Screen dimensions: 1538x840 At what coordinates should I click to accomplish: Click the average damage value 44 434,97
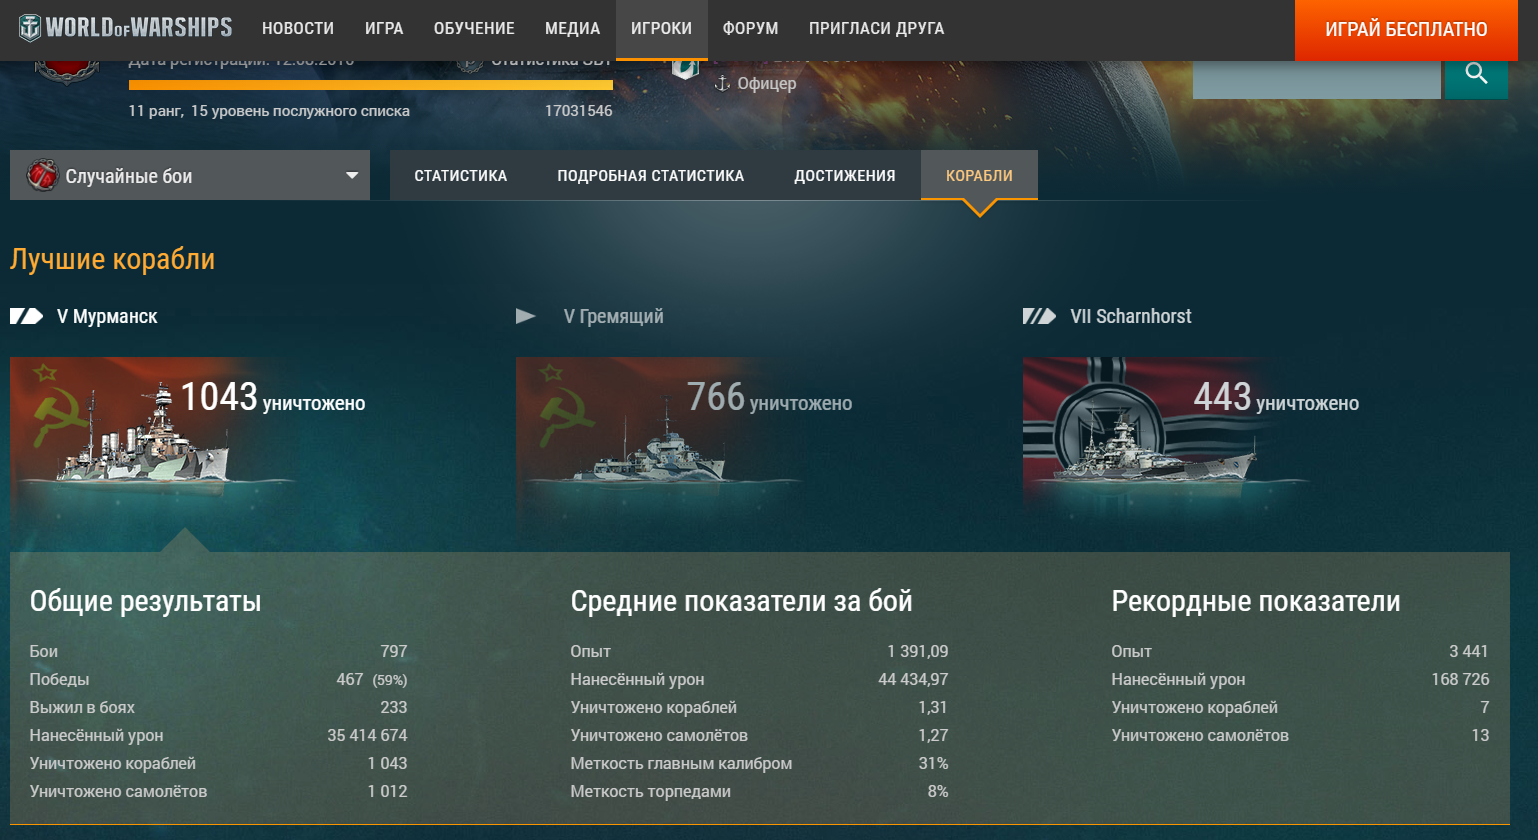(913, 679)
